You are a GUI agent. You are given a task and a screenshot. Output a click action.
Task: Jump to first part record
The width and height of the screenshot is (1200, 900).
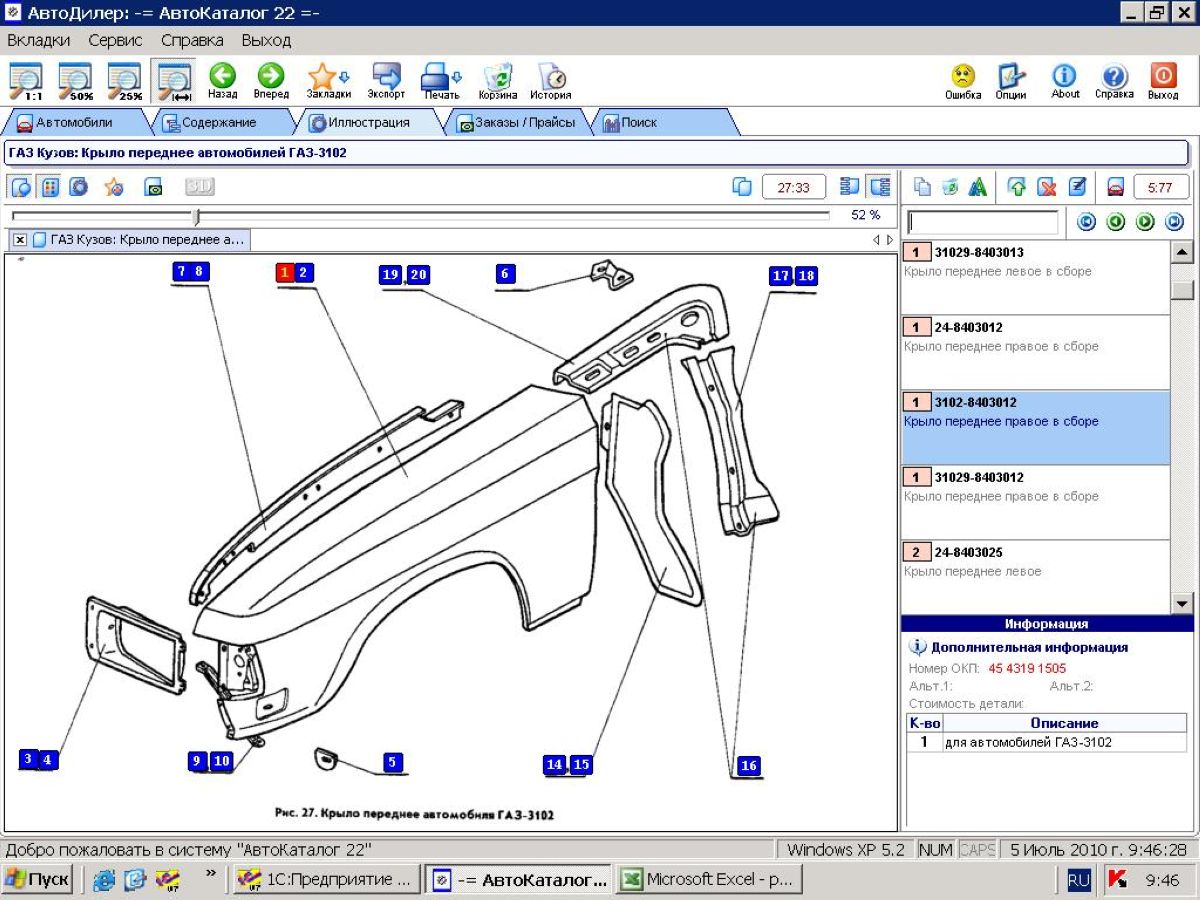(x=1087, y=222)
